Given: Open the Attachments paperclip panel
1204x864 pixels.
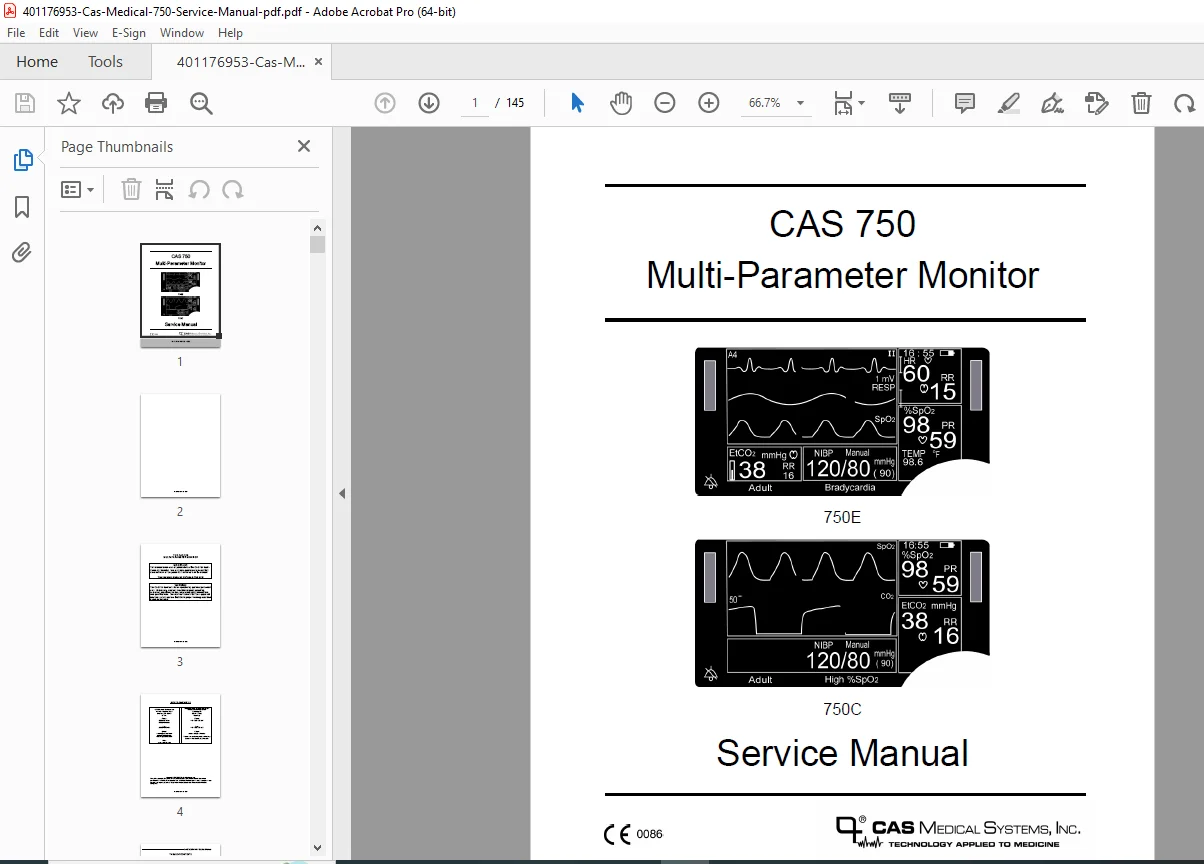Looking at the screenshot, I should (22, 253).
